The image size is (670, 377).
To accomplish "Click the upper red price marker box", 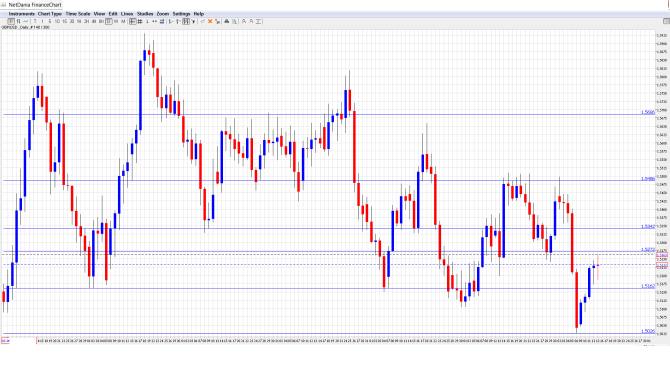I will click(x=662, y=255).
